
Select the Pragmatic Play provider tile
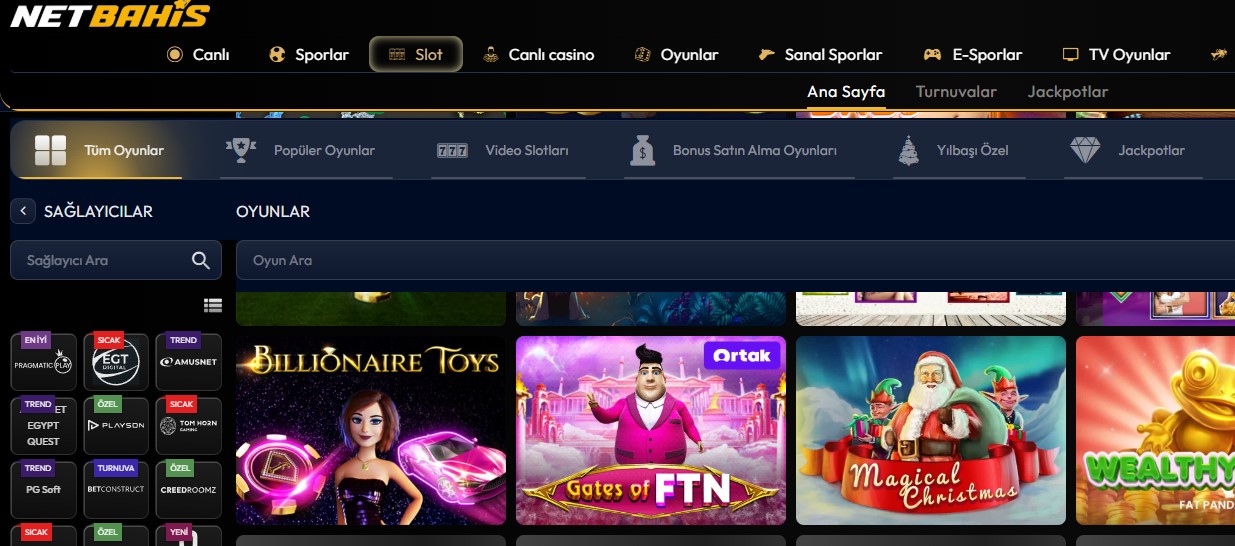(x=44, y=362)
